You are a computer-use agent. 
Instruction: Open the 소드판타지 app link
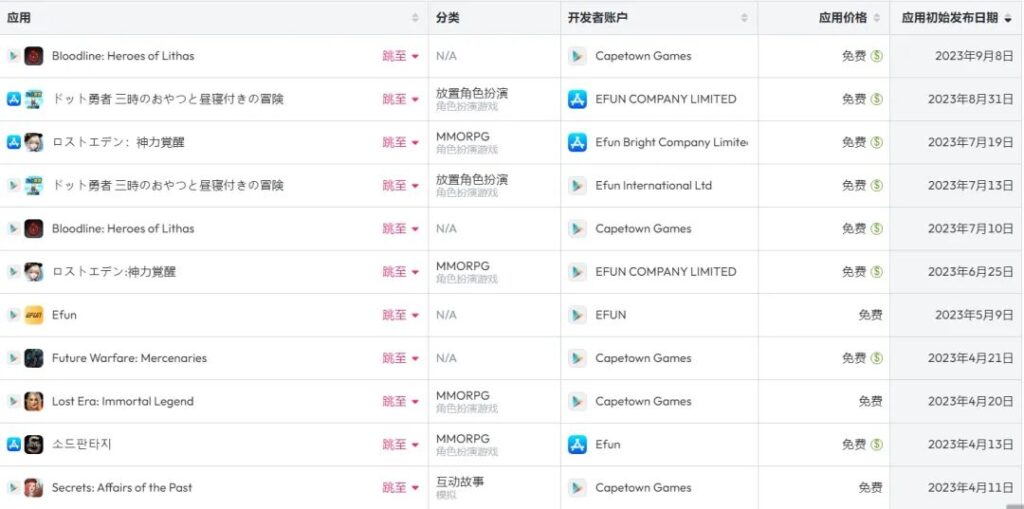click(x=82, y=444)
